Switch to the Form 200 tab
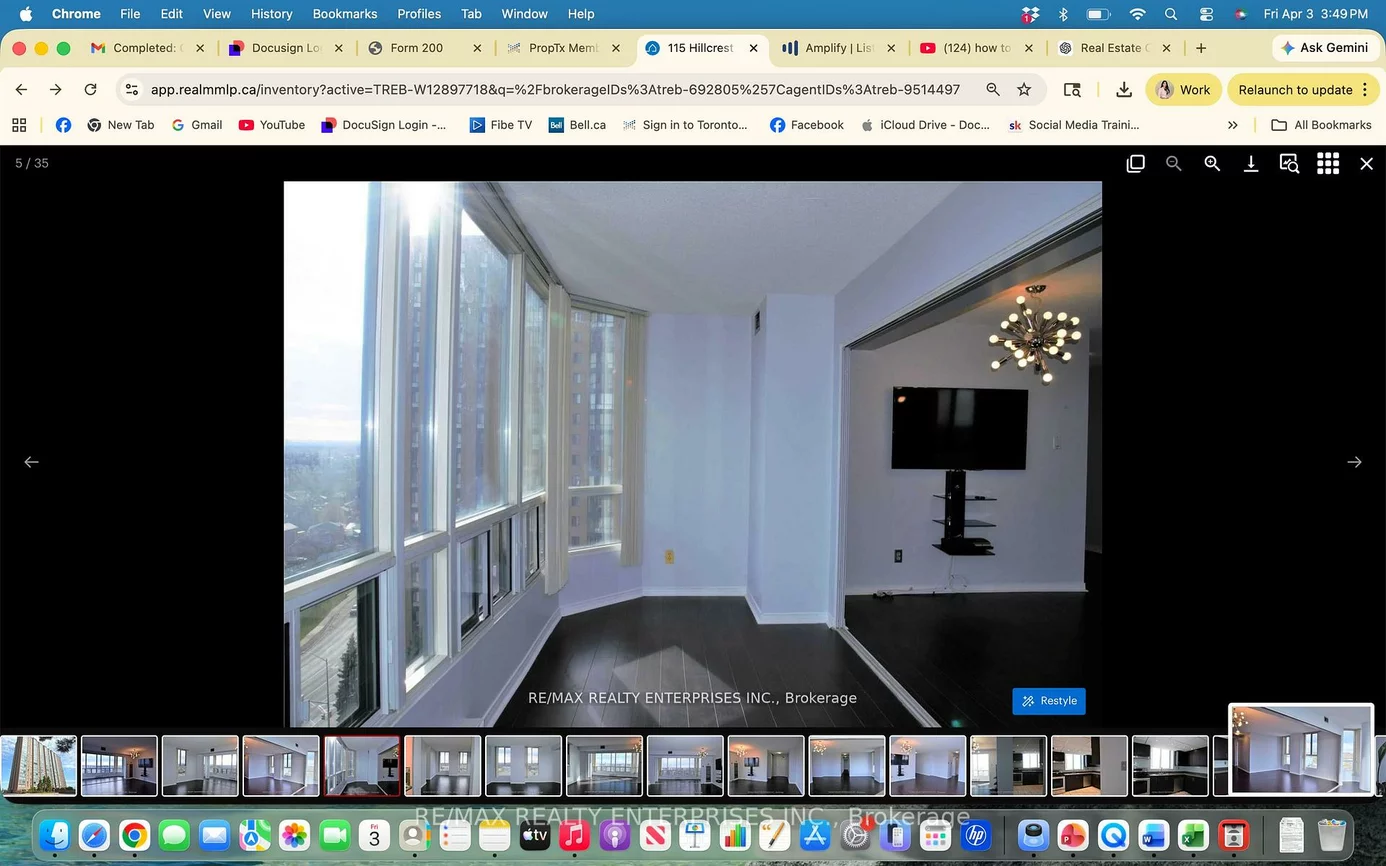 coord(415,47)
